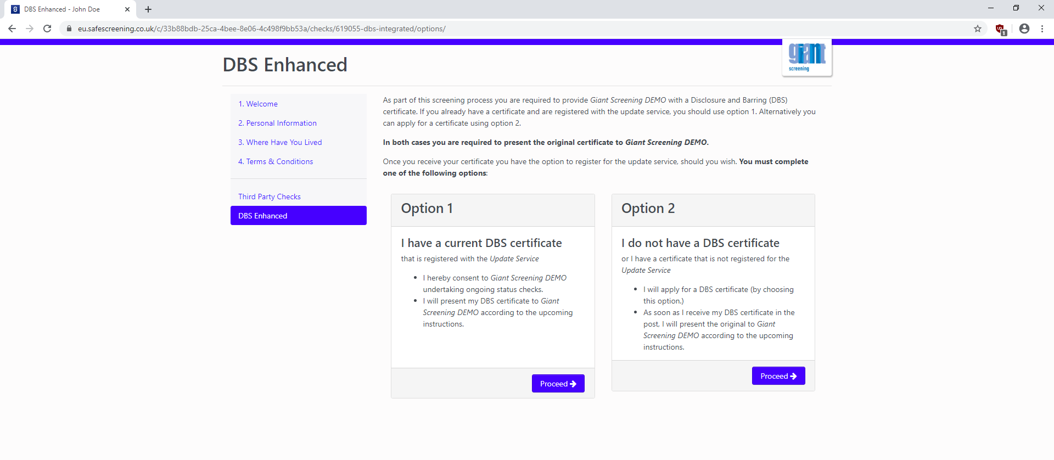Open a new browser tab
This screenshot has width=1054, height=460.
pos(148,9)
